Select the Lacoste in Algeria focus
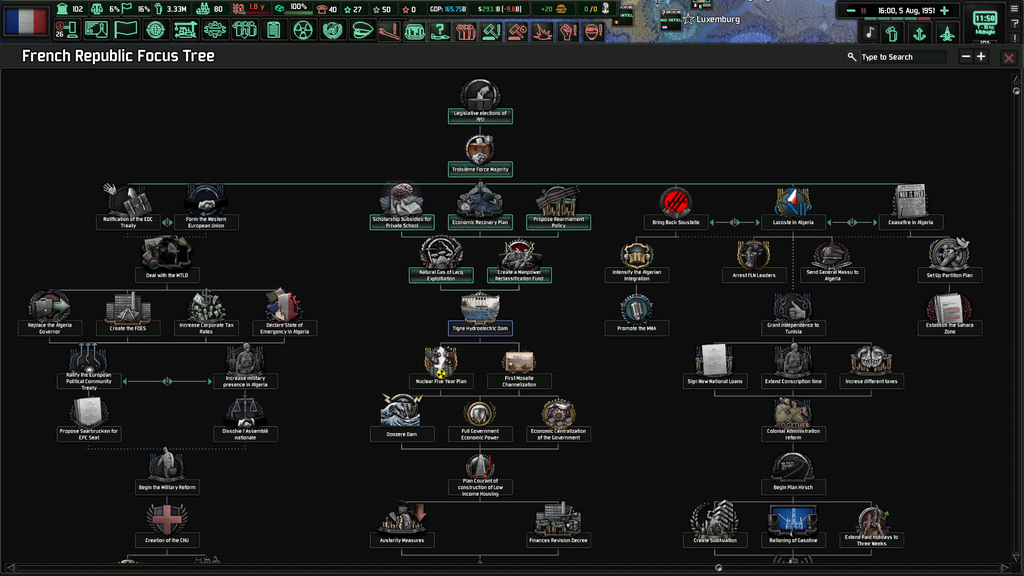This screenshot has width=1024, height=576. click(793, 206)
